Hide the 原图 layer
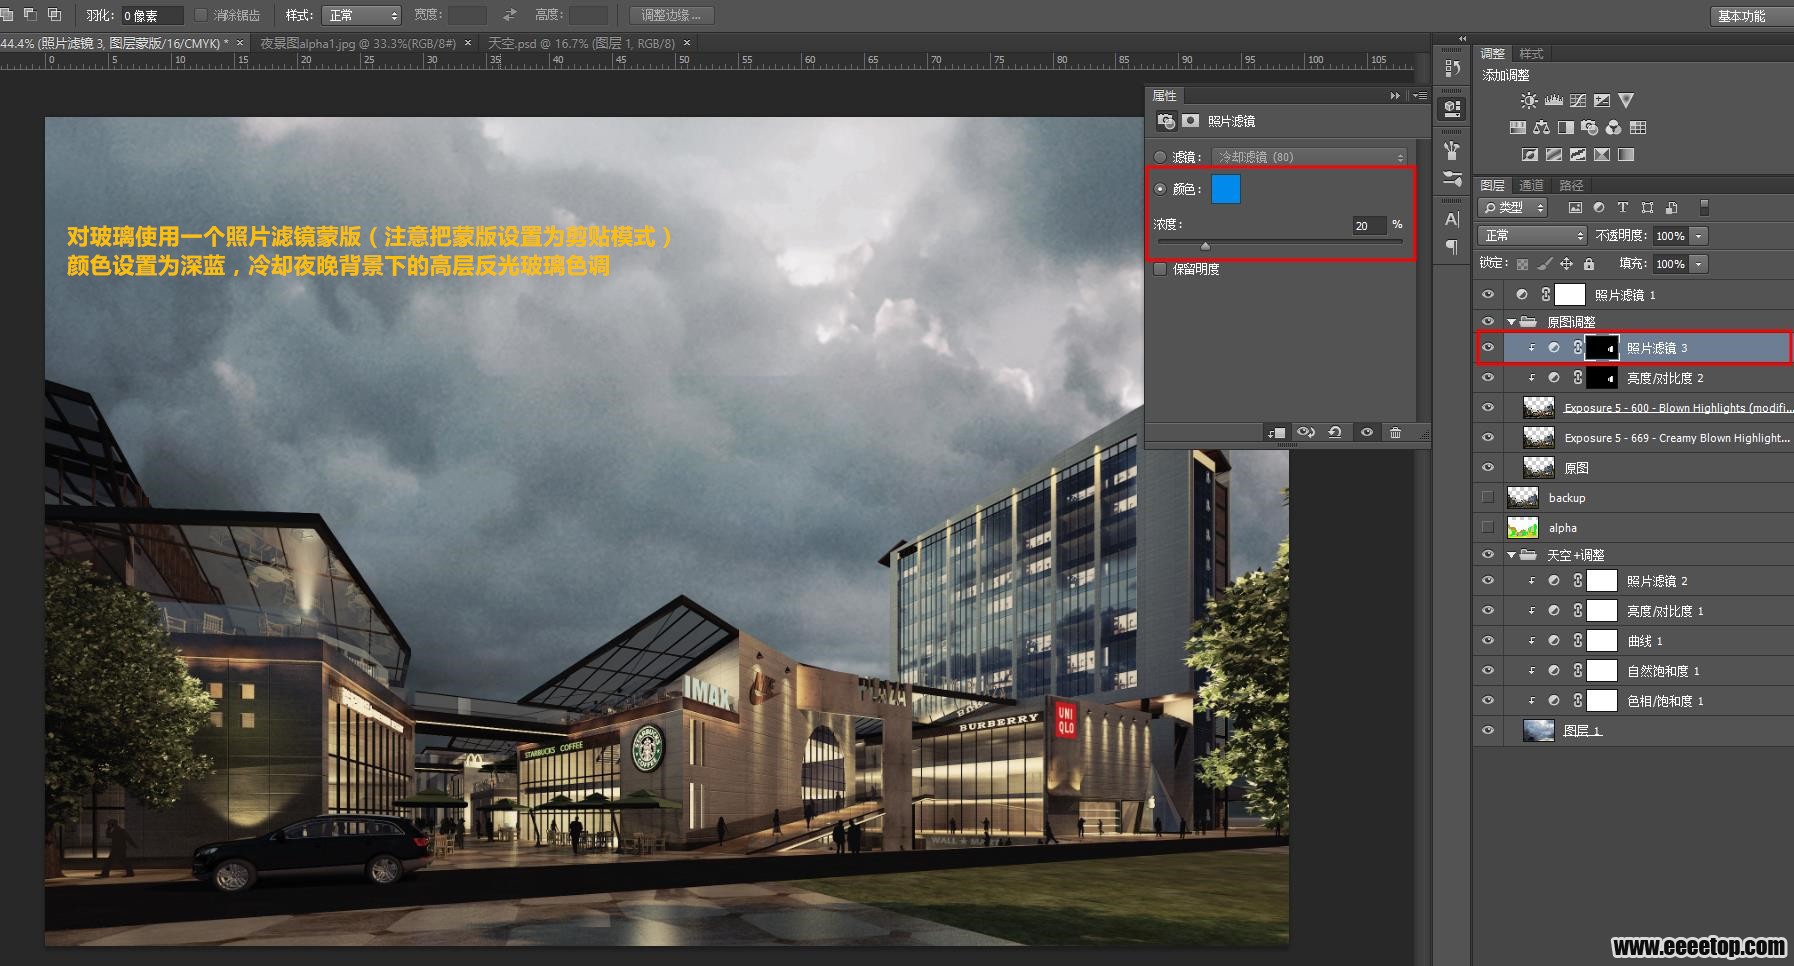The width and height of the screenshot is (1794, 966). tap(1488, 467)
